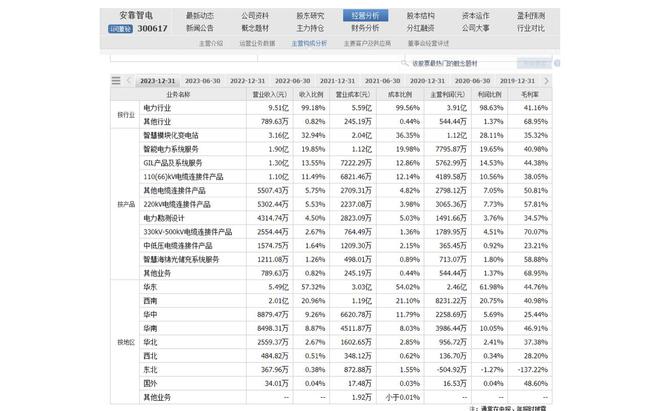Click the 业务名称 column header
Image resolution: width=660 pixels, height=411 pixels.
tap(178, 95)
